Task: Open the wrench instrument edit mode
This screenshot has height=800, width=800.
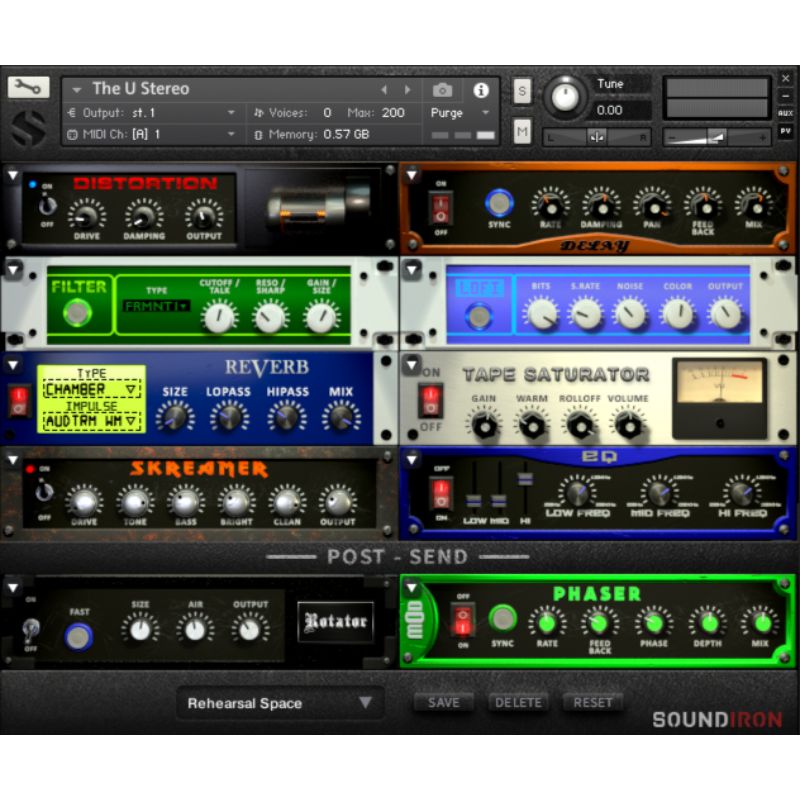Action: coord(29,87)
